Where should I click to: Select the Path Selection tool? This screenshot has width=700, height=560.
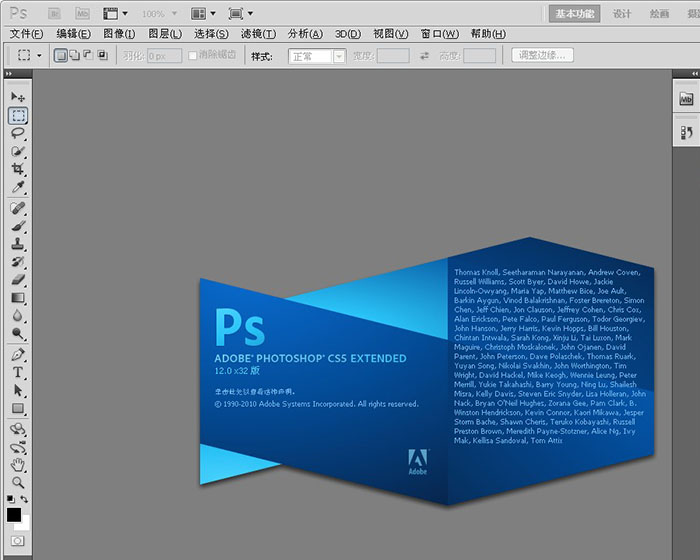click(18, 390)
